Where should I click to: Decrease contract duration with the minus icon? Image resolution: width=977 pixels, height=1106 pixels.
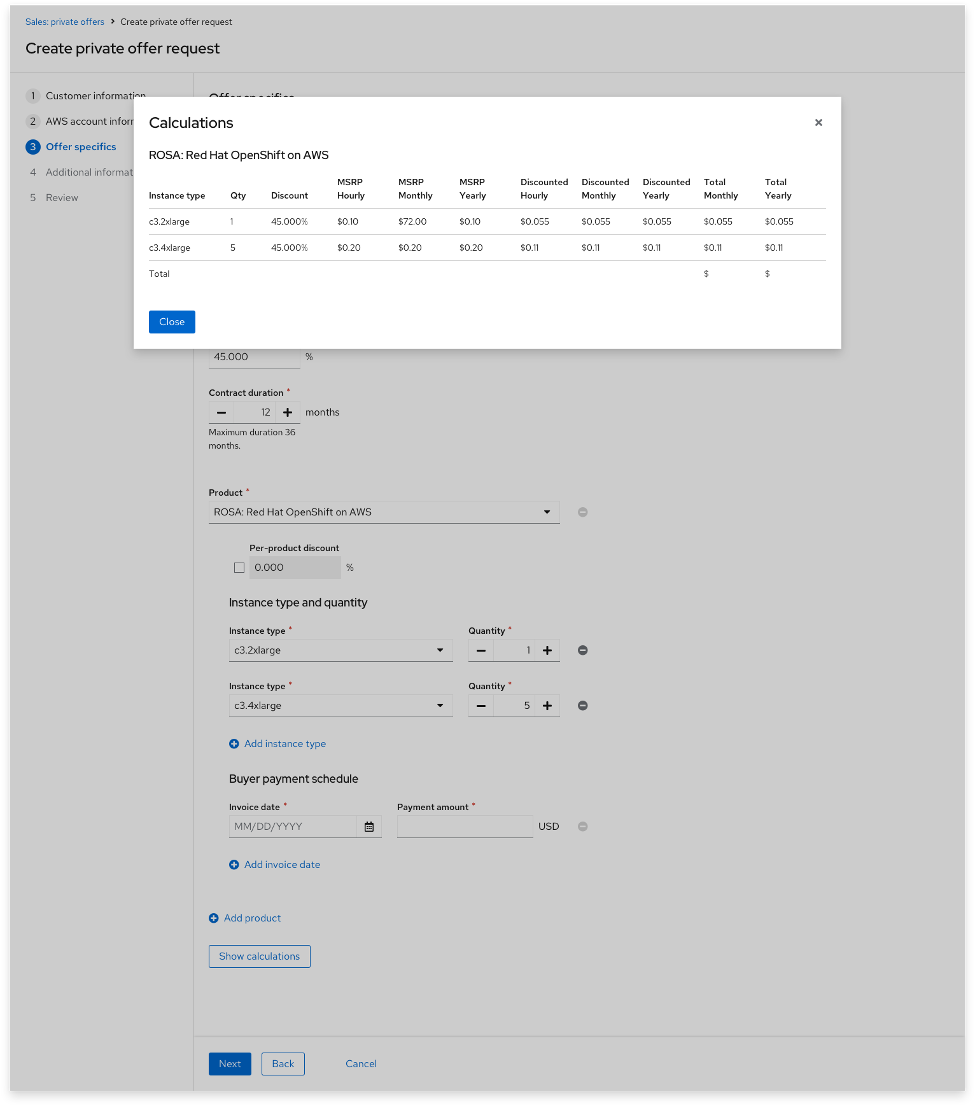coord(222,413)
